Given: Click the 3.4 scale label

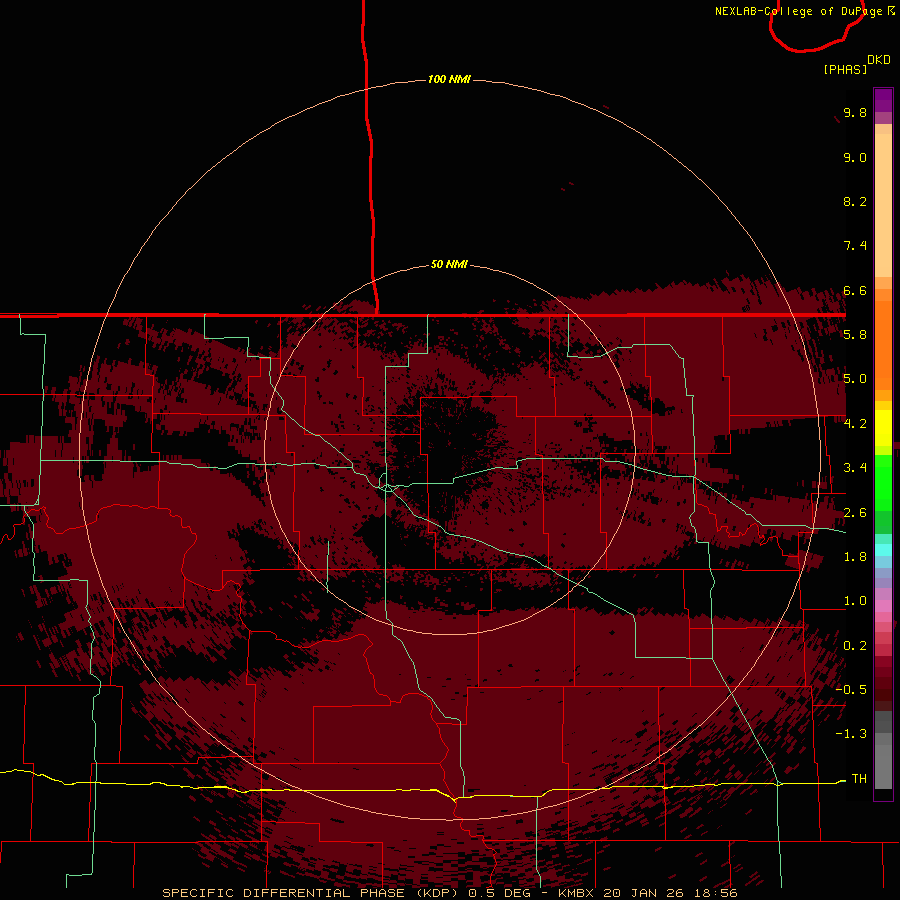Looking at the screenshot, I should (x=855, y=468).
